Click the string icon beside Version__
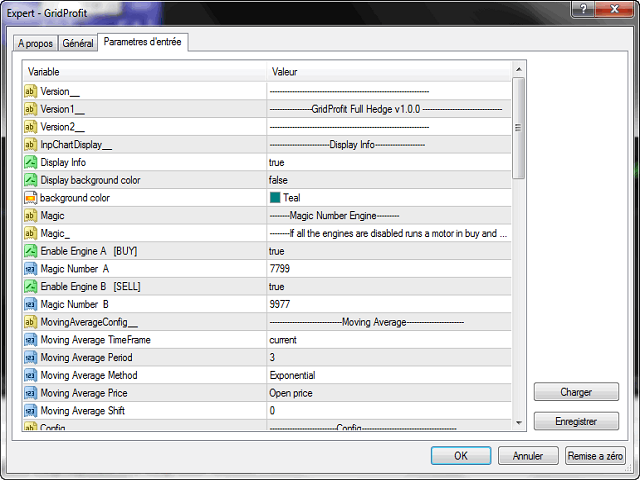This screenshot has height=480, width=640. [x=31, y=91]
